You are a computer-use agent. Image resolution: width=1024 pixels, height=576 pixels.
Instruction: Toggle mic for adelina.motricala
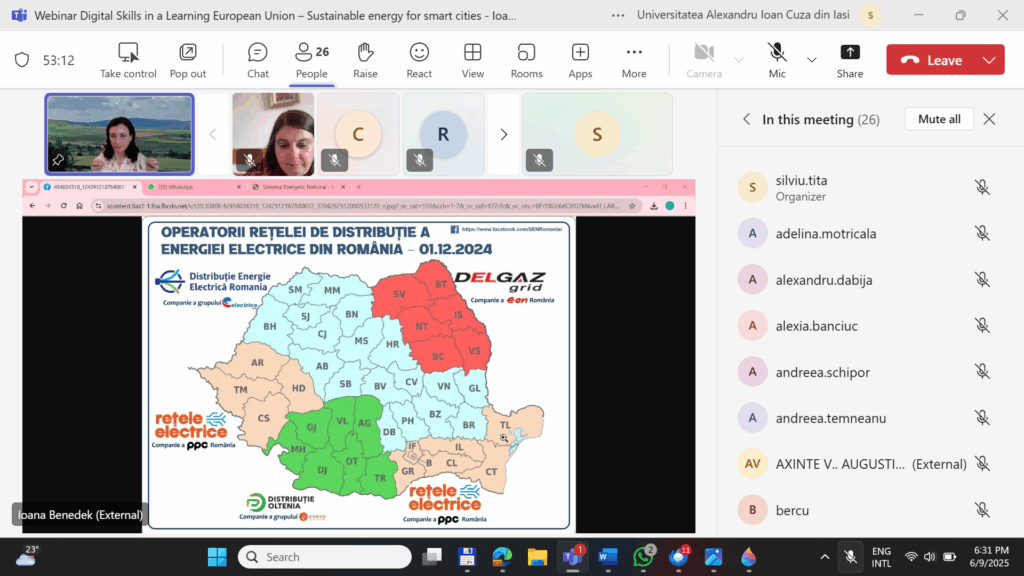point(982,233)
